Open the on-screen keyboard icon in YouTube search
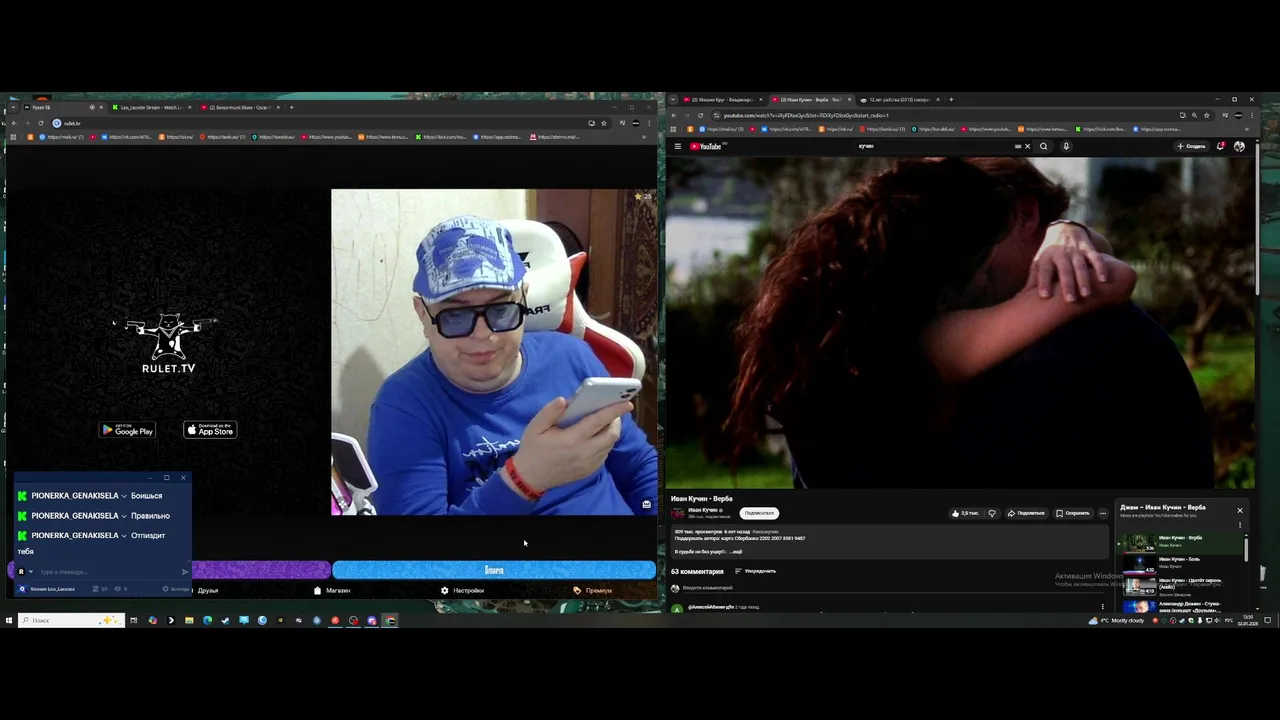Screen dimensions: 1280x720 coord(1018,146)
